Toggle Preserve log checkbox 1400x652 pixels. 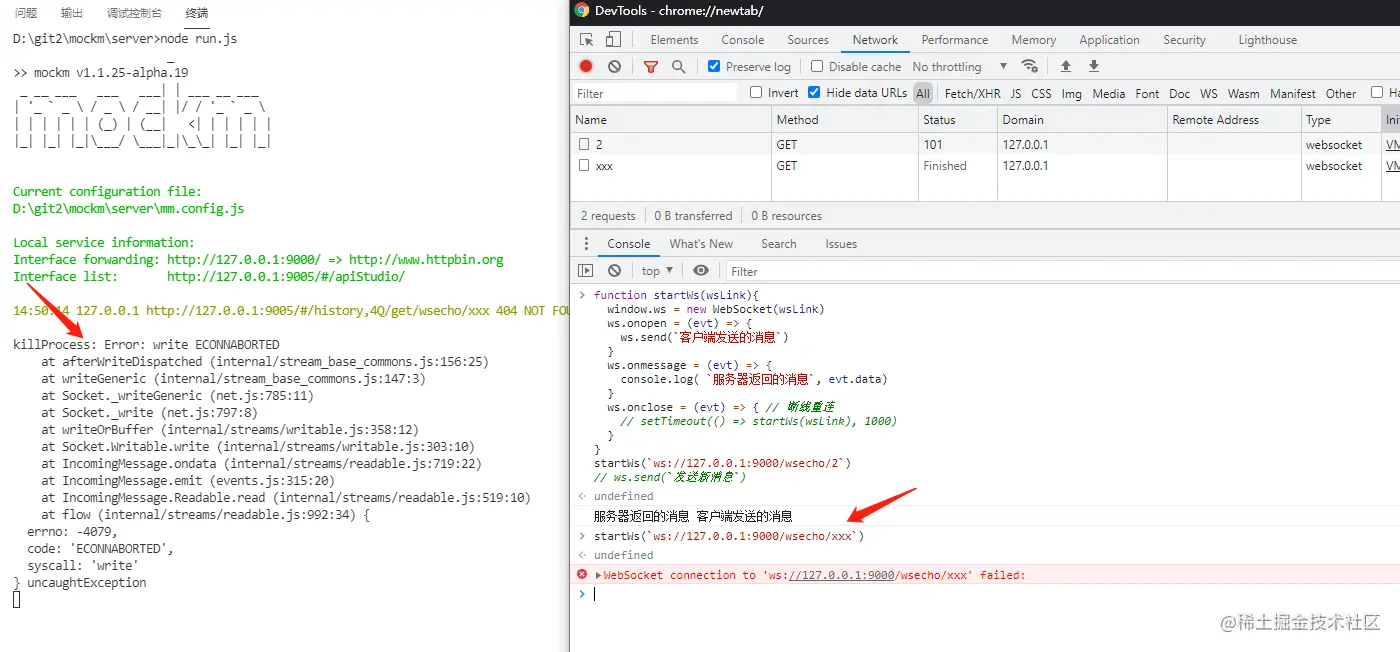click(x=714, y=66)
